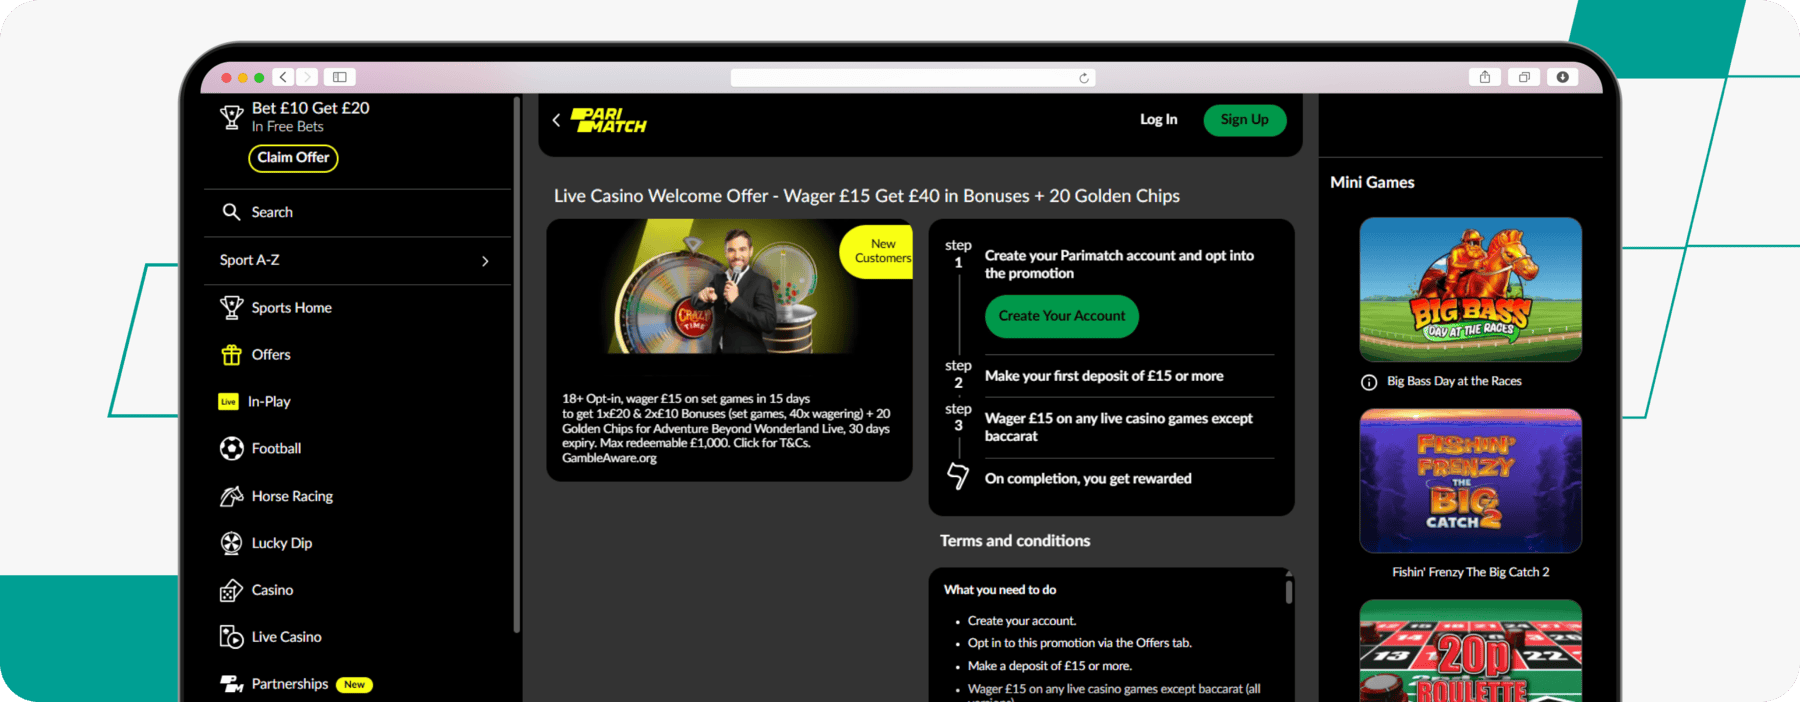Click the sidebar vertical scrollbar
Viewport: 1800px width, 702px height.
[516, 365]
